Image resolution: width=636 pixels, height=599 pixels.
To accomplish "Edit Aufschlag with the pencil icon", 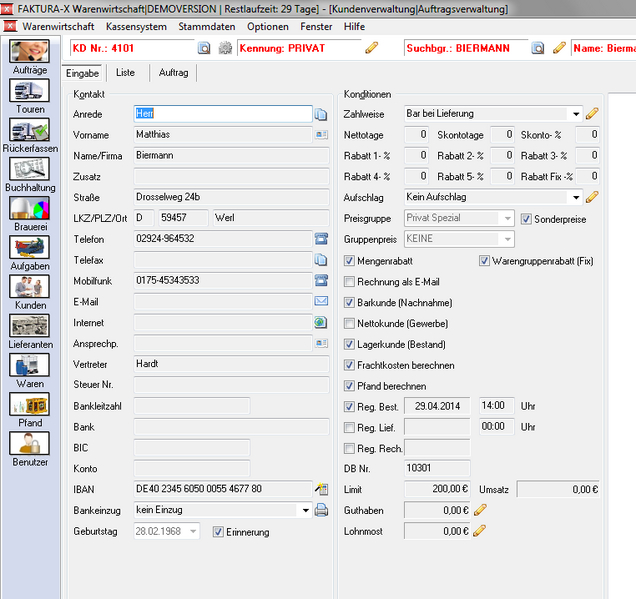I will pyautogui.click(x=592, y=197).
